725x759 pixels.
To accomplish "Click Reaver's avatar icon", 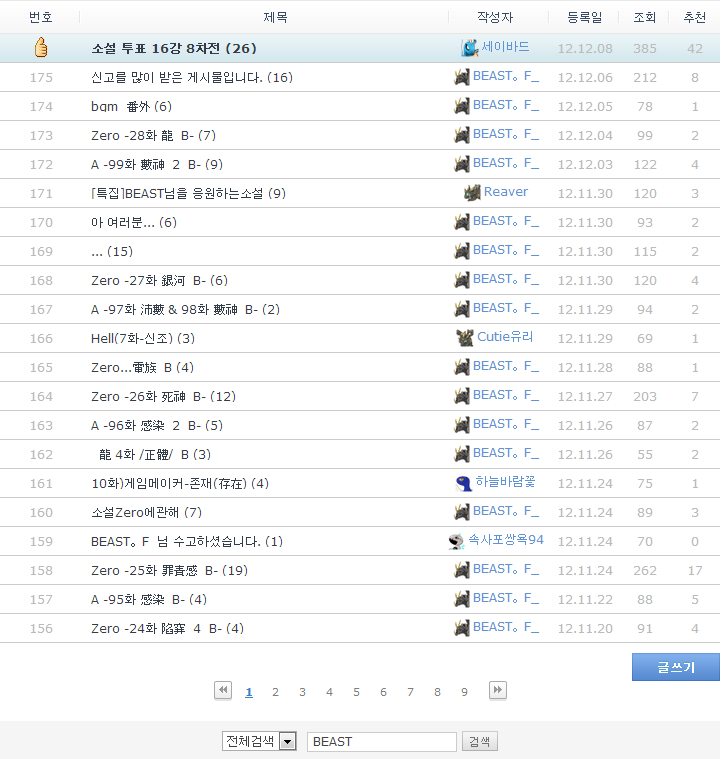I will pos(472,192).
